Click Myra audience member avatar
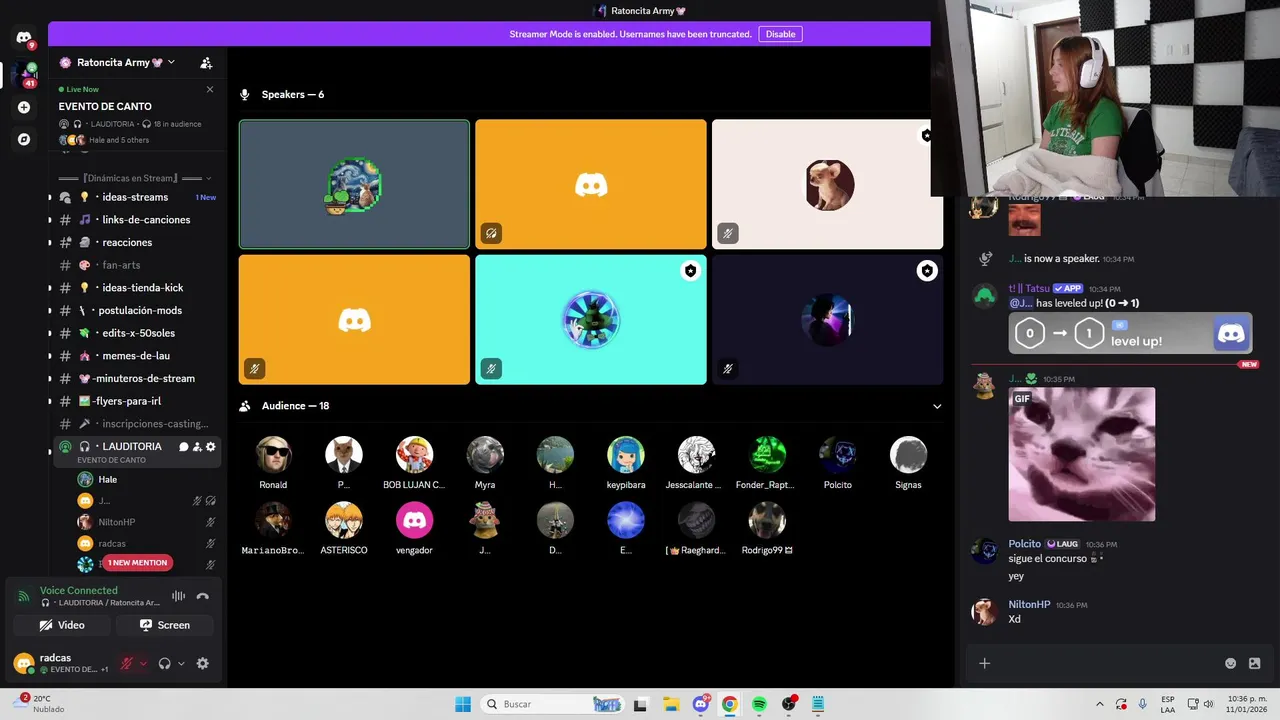The width and height of the screenshot is (1280, 720). coord(485,455)
